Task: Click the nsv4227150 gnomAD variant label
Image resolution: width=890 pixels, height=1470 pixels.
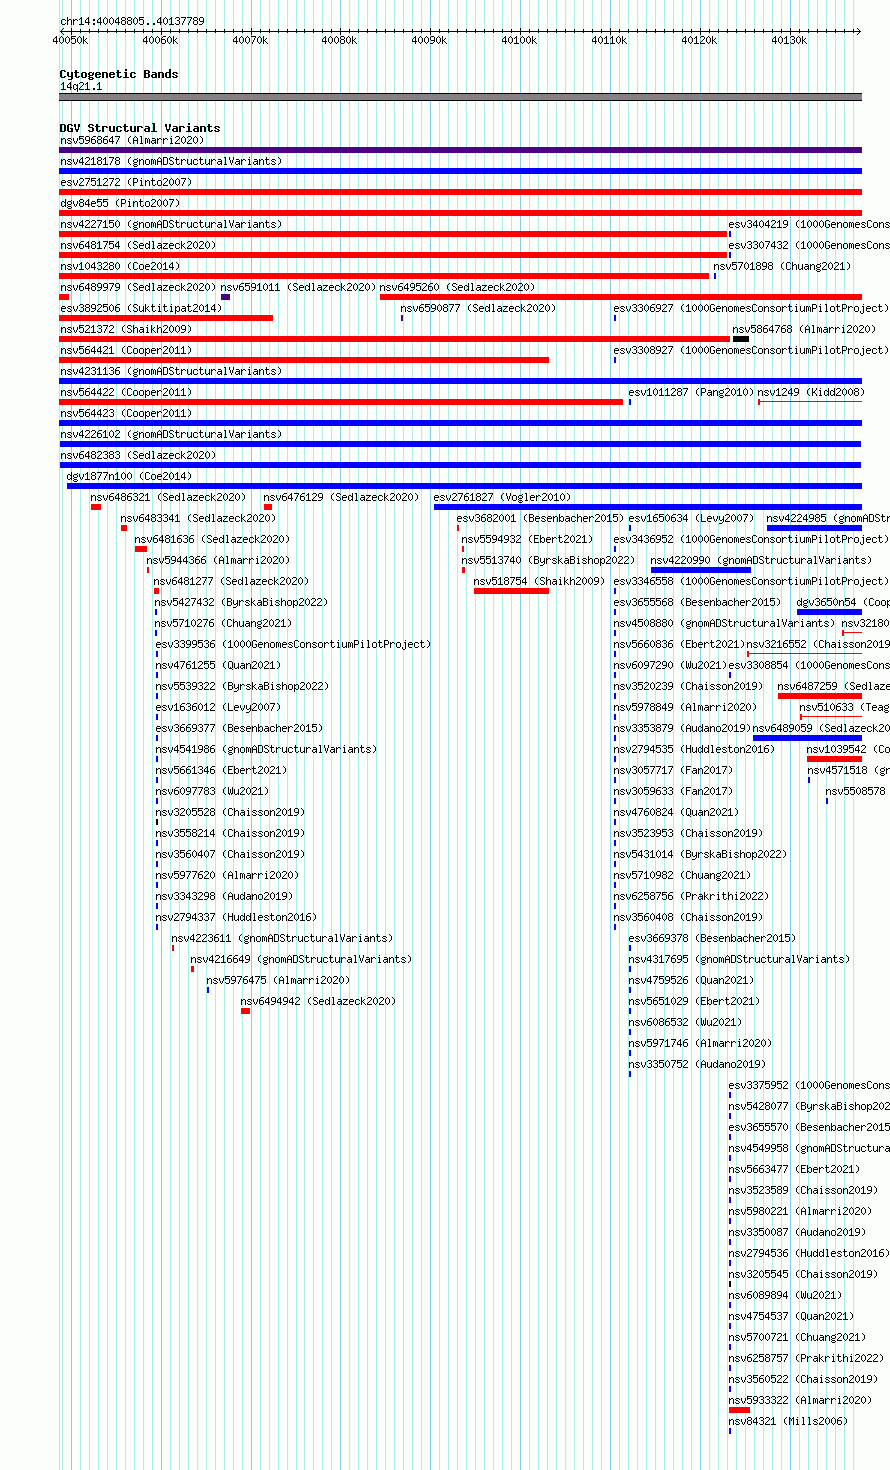Action: click(x=171, y=224)
